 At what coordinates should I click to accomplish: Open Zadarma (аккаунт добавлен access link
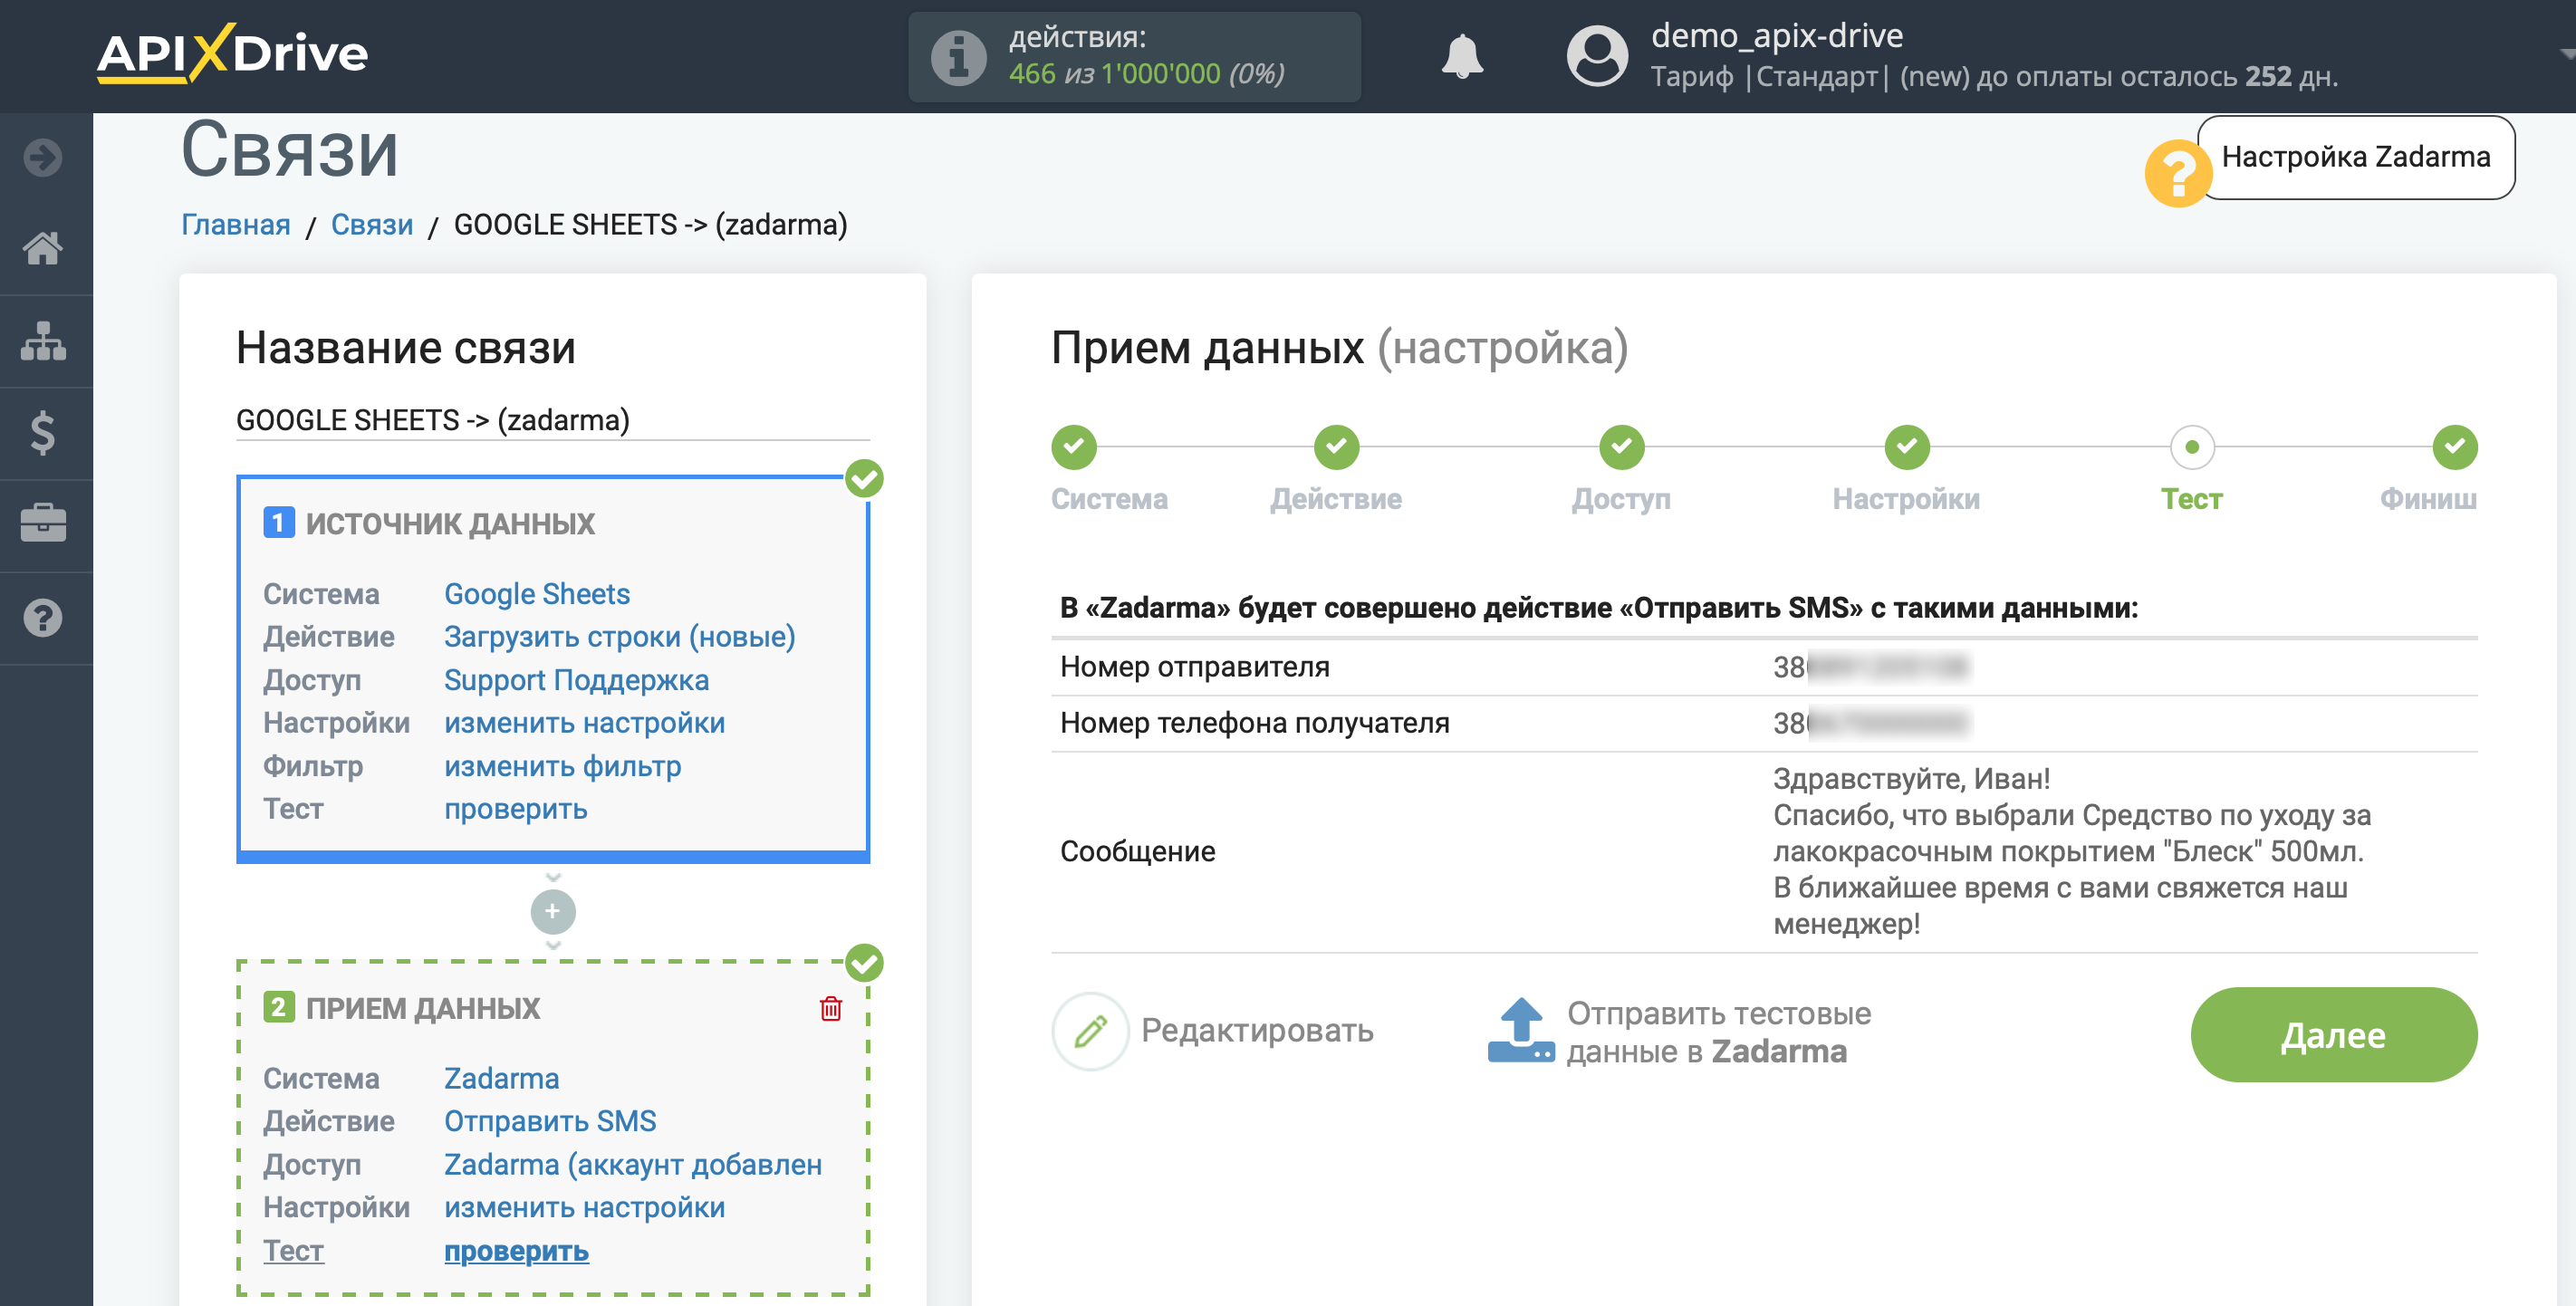point(633,1165)
